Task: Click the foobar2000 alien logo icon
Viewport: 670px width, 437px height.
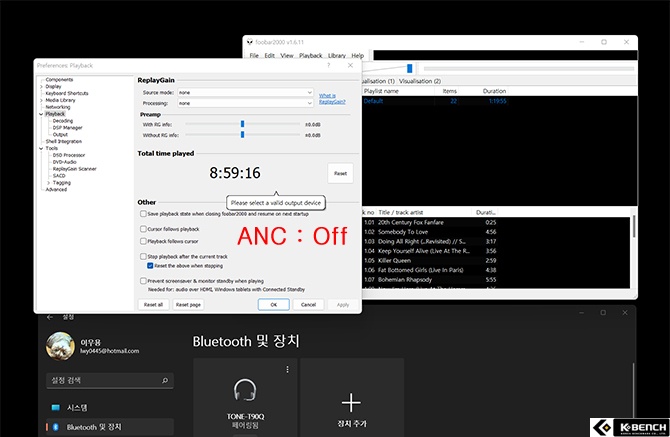Action: coord(250,42)
